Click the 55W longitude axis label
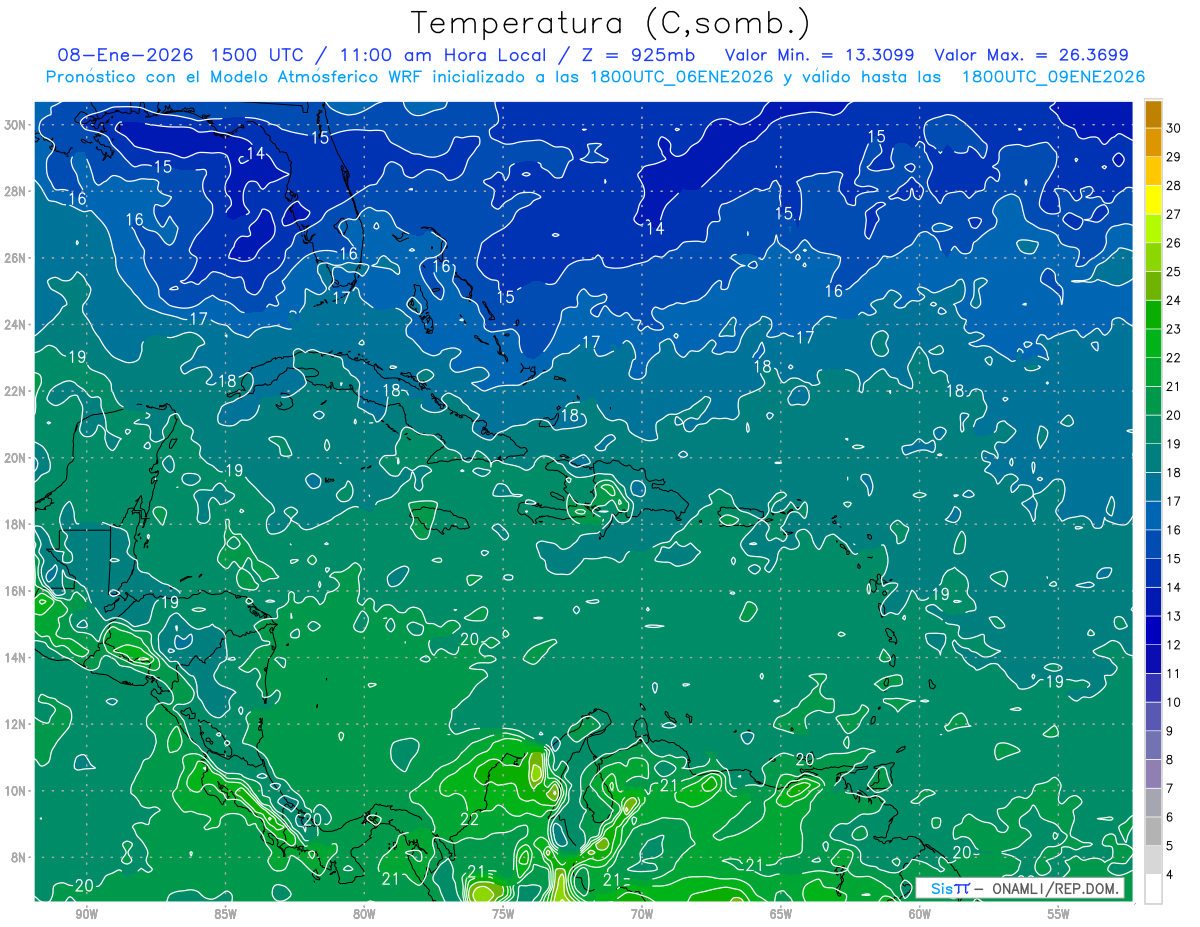The height and width of the screenshot is (927, 1200). point(1059,914)
